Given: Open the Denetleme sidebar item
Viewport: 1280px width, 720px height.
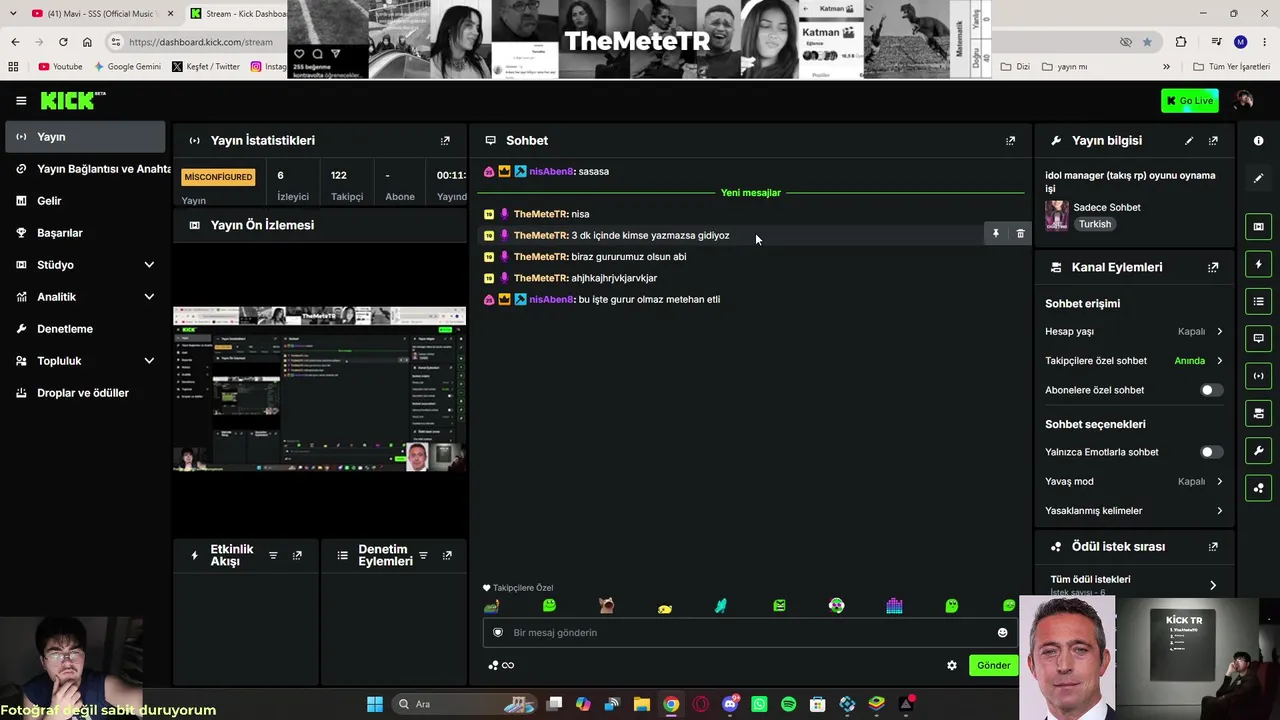Looking at the screenshot, I should tap(84, 329).
